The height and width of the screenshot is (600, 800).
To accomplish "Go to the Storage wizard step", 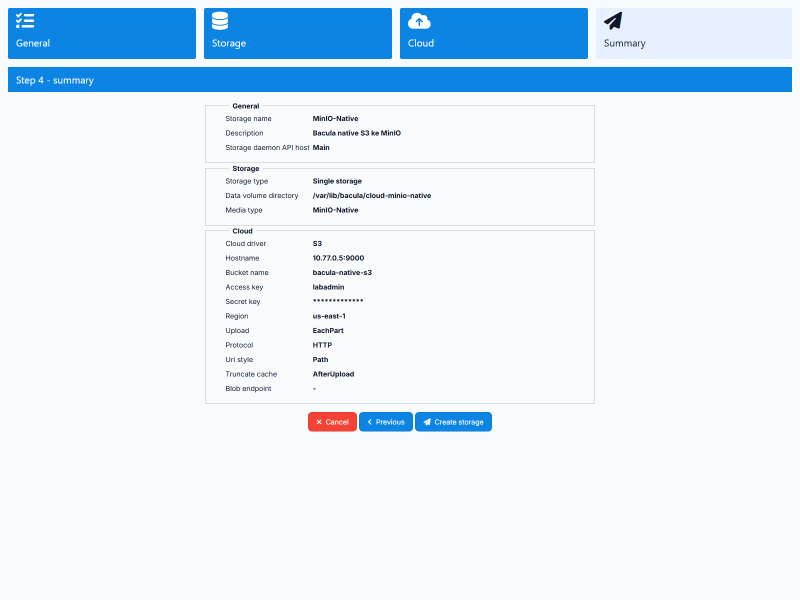I will pyautogui.click(x=298, y=33).
